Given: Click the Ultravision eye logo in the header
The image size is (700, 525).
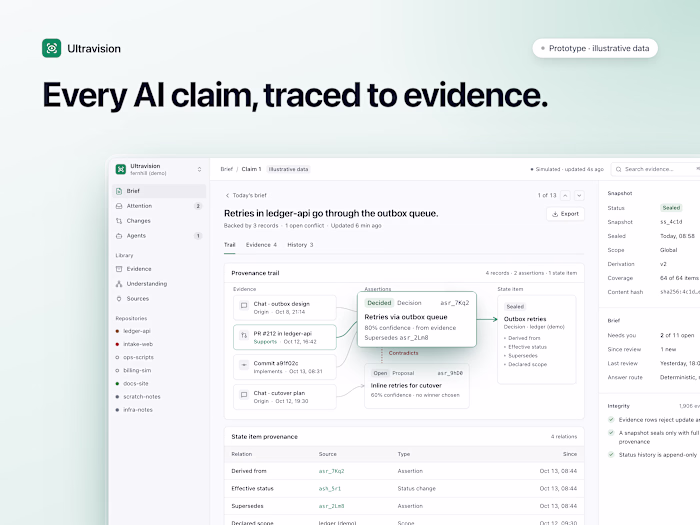Looking at the screenshot, I should (x=51, y=48).
